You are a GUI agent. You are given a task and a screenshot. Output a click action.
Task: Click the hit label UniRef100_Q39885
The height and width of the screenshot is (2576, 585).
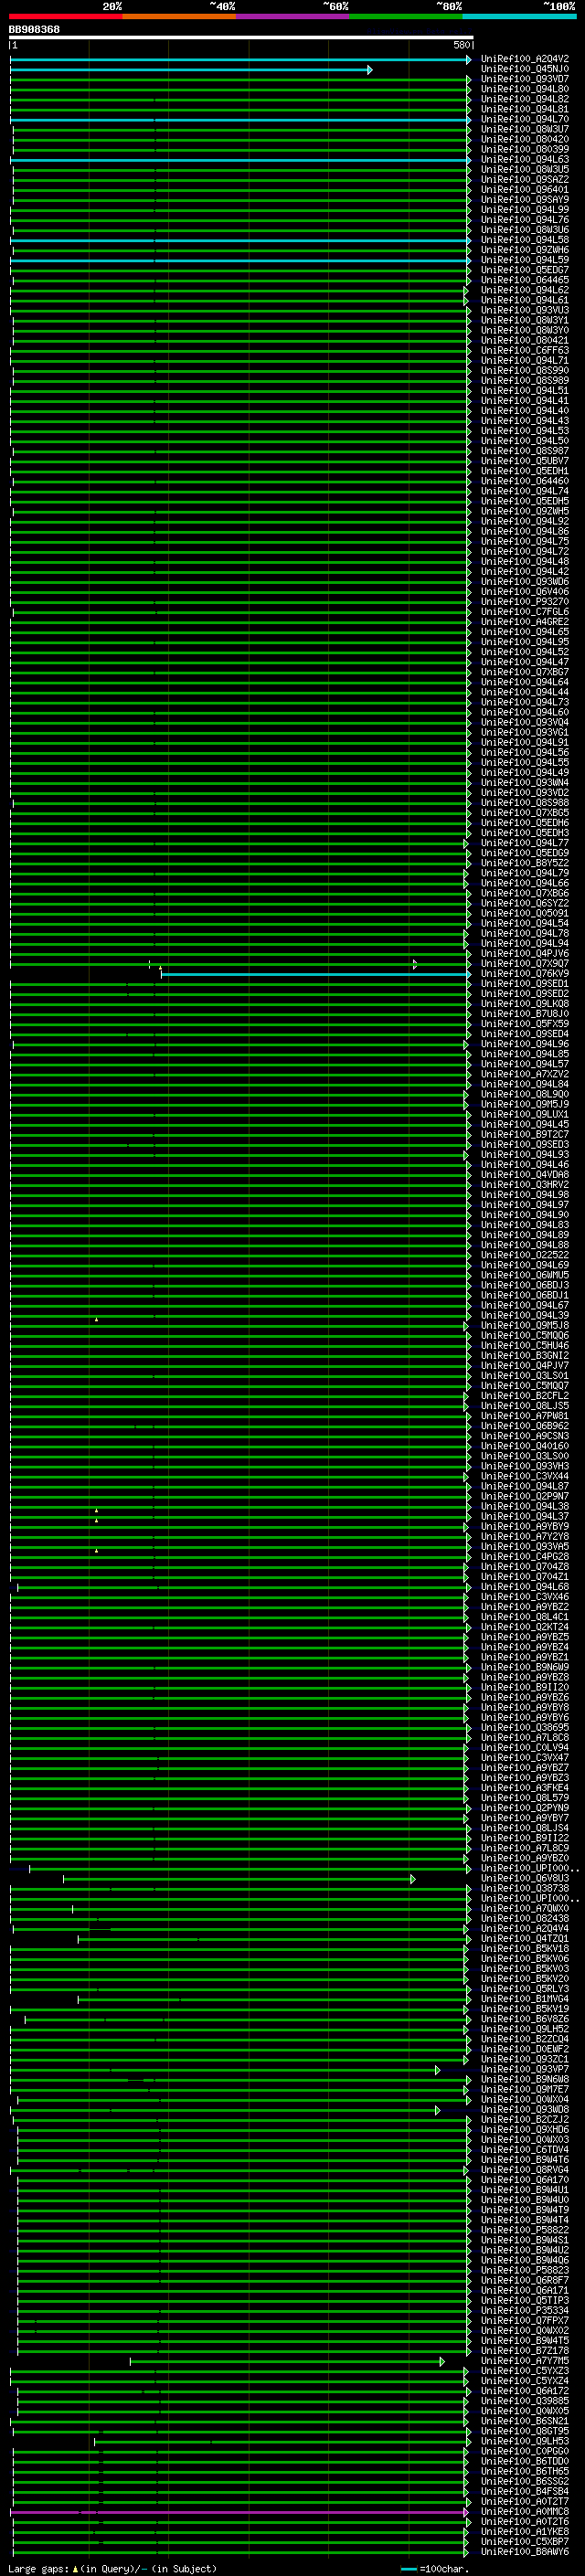point(525,2401)
